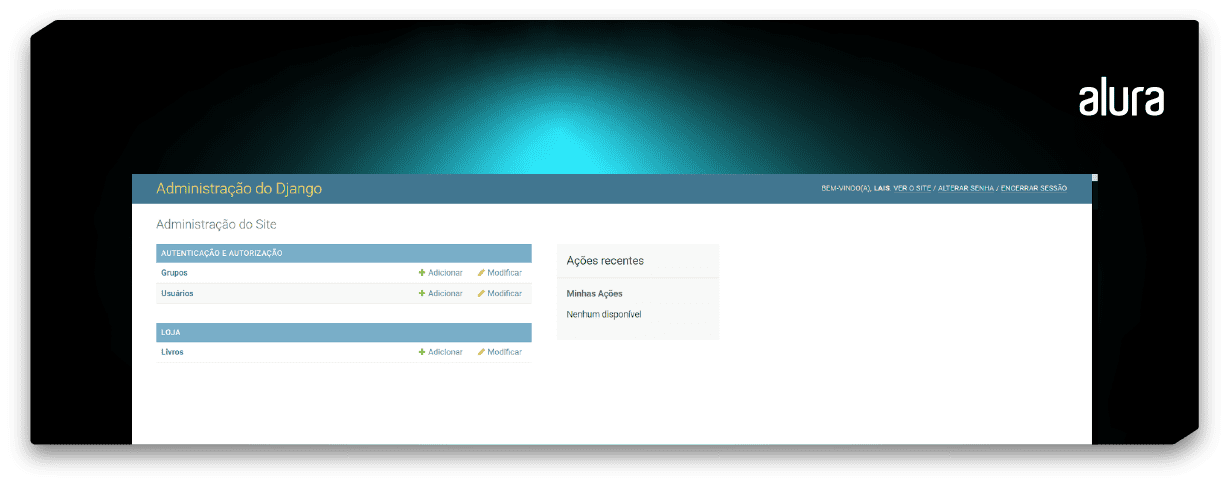Click the pencil icon in Usuários row
Image resolution: width=1229 pixels, height=485 pixels.
pos(481,294)
